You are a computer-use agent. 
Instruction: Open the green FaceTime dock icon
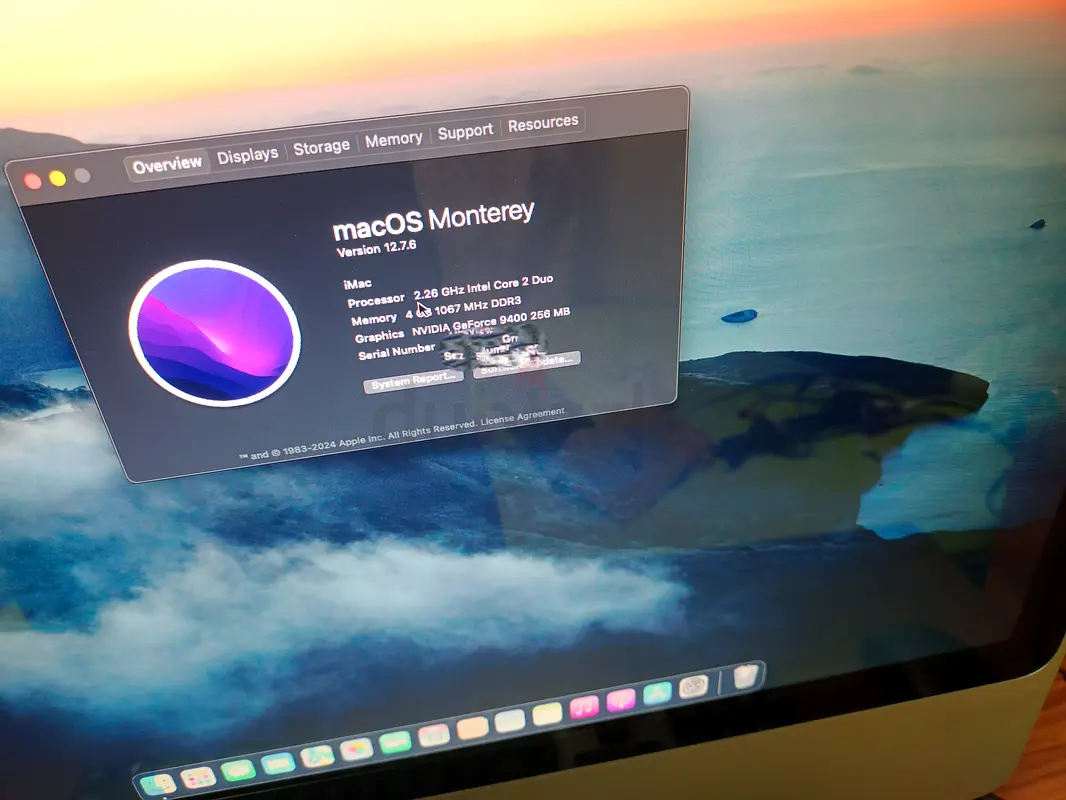[x=396, y=742]
